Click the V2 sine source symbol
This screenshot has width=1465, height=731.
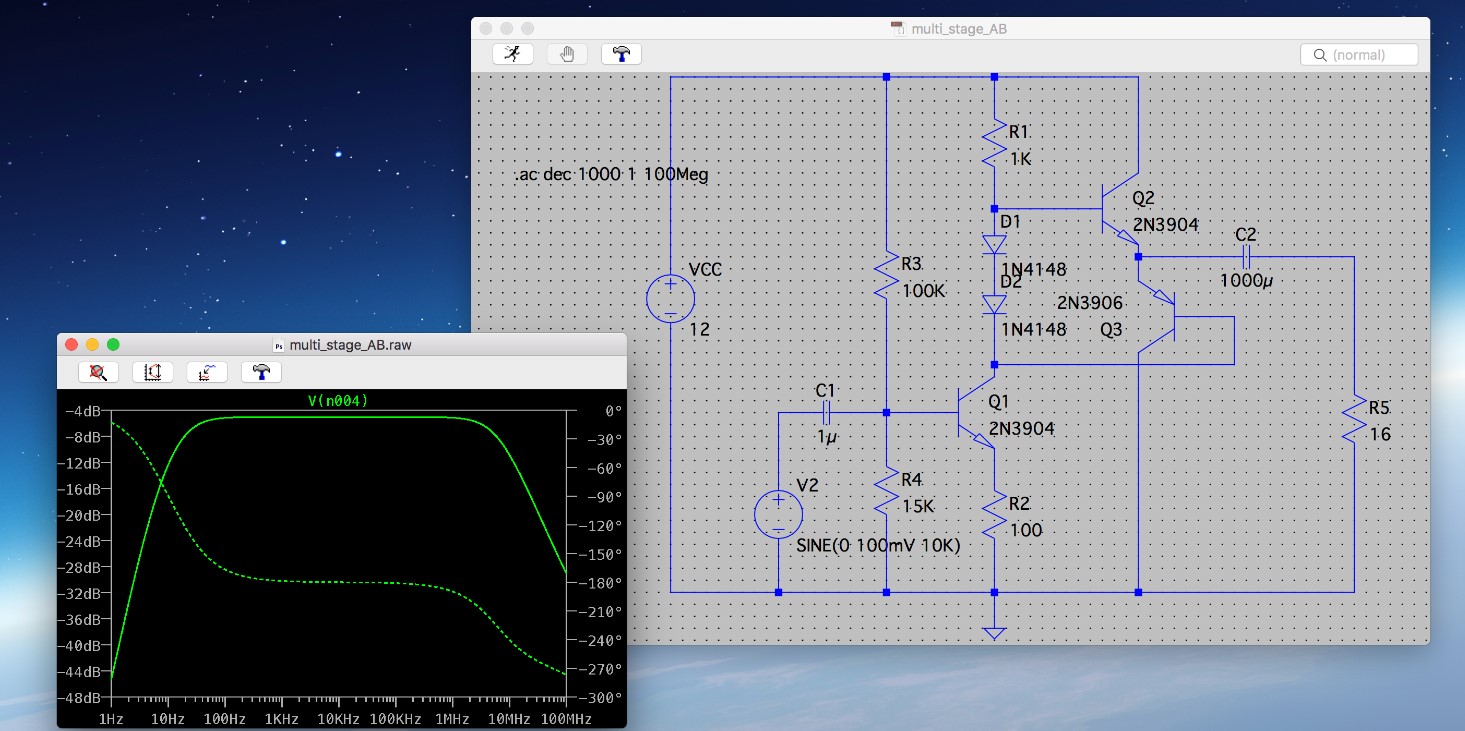(x=778, y=514)
